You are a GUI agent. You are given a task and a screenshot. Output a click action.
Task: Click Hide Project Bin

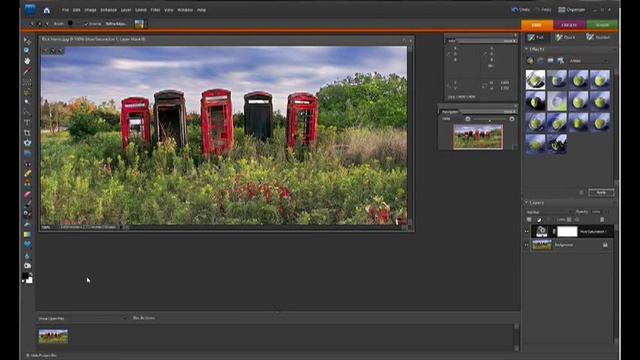pos(41,356)
